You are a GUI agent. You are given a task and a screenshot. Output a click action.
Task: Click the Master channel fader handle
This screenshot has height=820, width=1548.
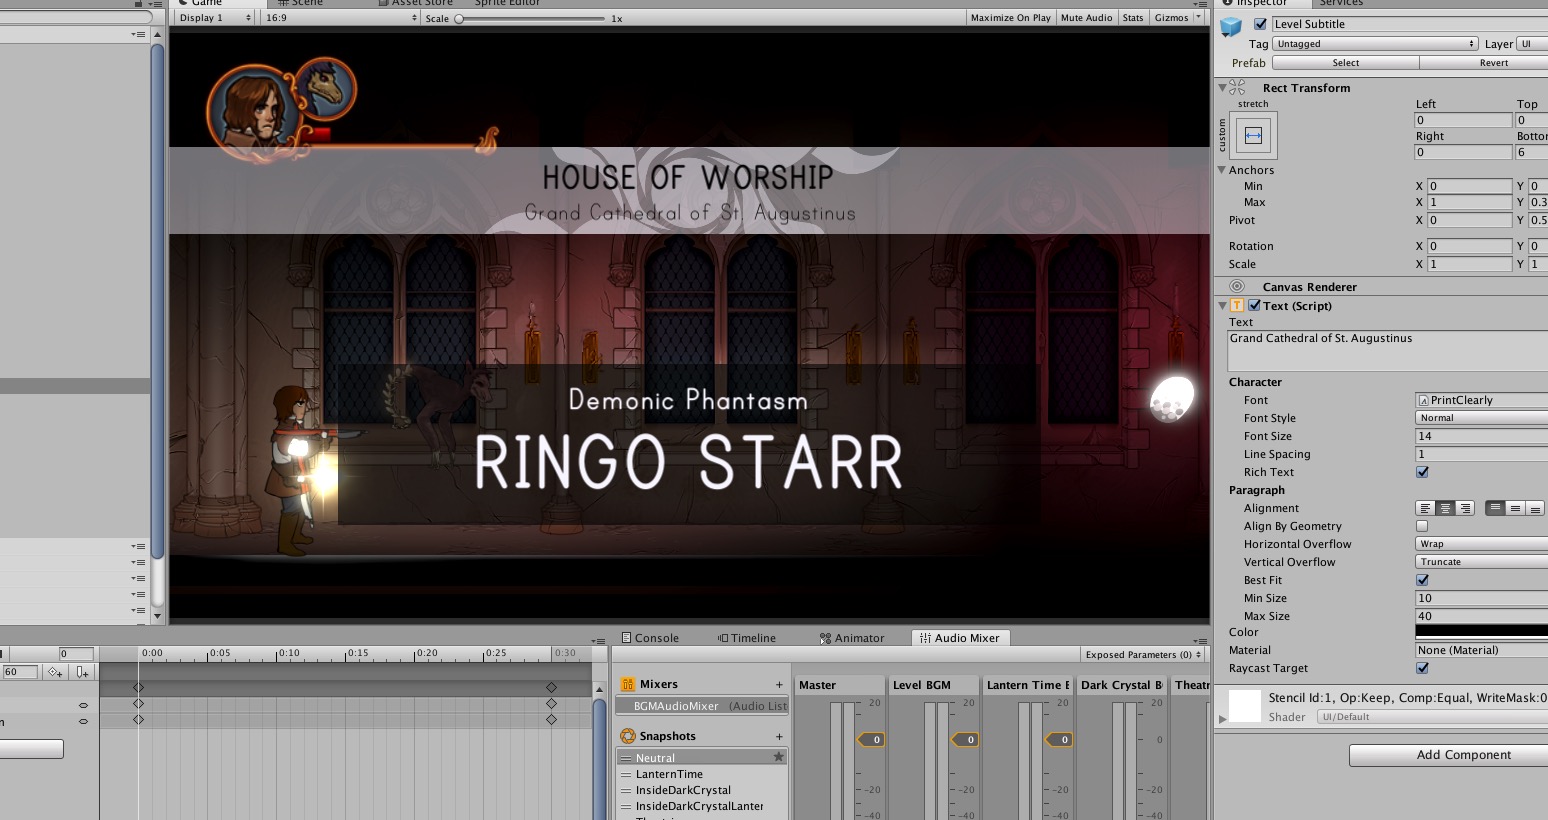pyautogui.click(x=871, y=740)
